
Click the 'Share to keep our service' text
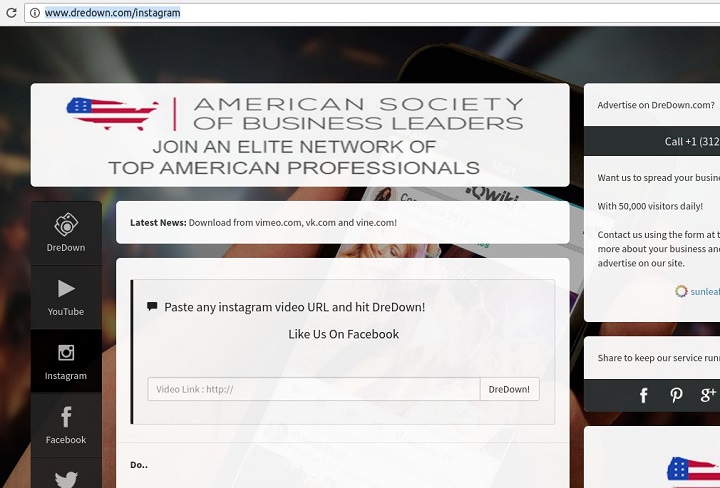(658, 358)
